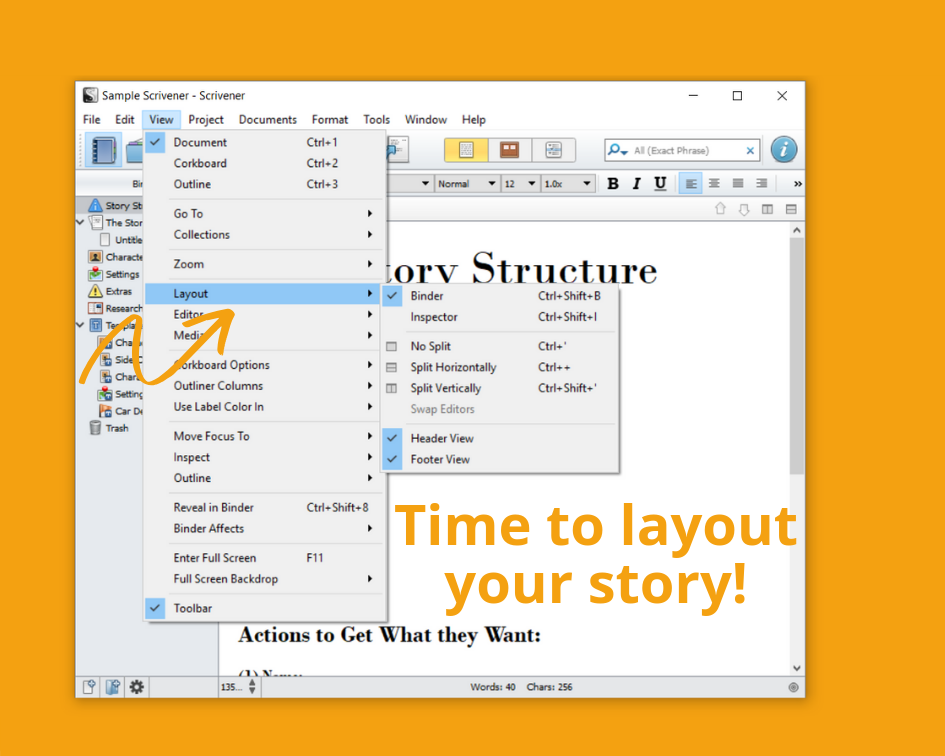Uncheck Footer View in Layout submenu
Viewport: 945px width, 756px height.
click(500, 459)
